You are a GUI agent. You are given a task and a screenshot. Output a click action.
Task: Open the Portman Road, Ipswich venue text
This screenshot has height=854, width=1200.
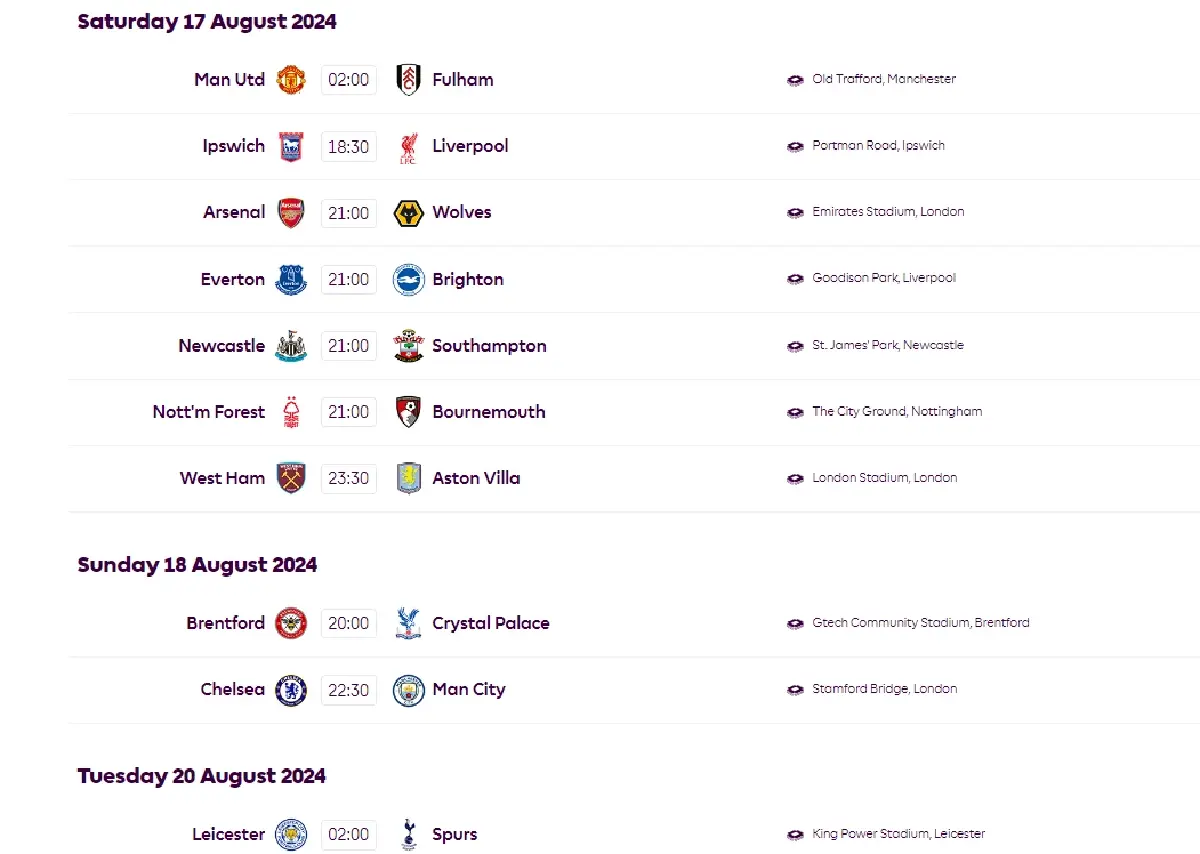pos(880,146)
